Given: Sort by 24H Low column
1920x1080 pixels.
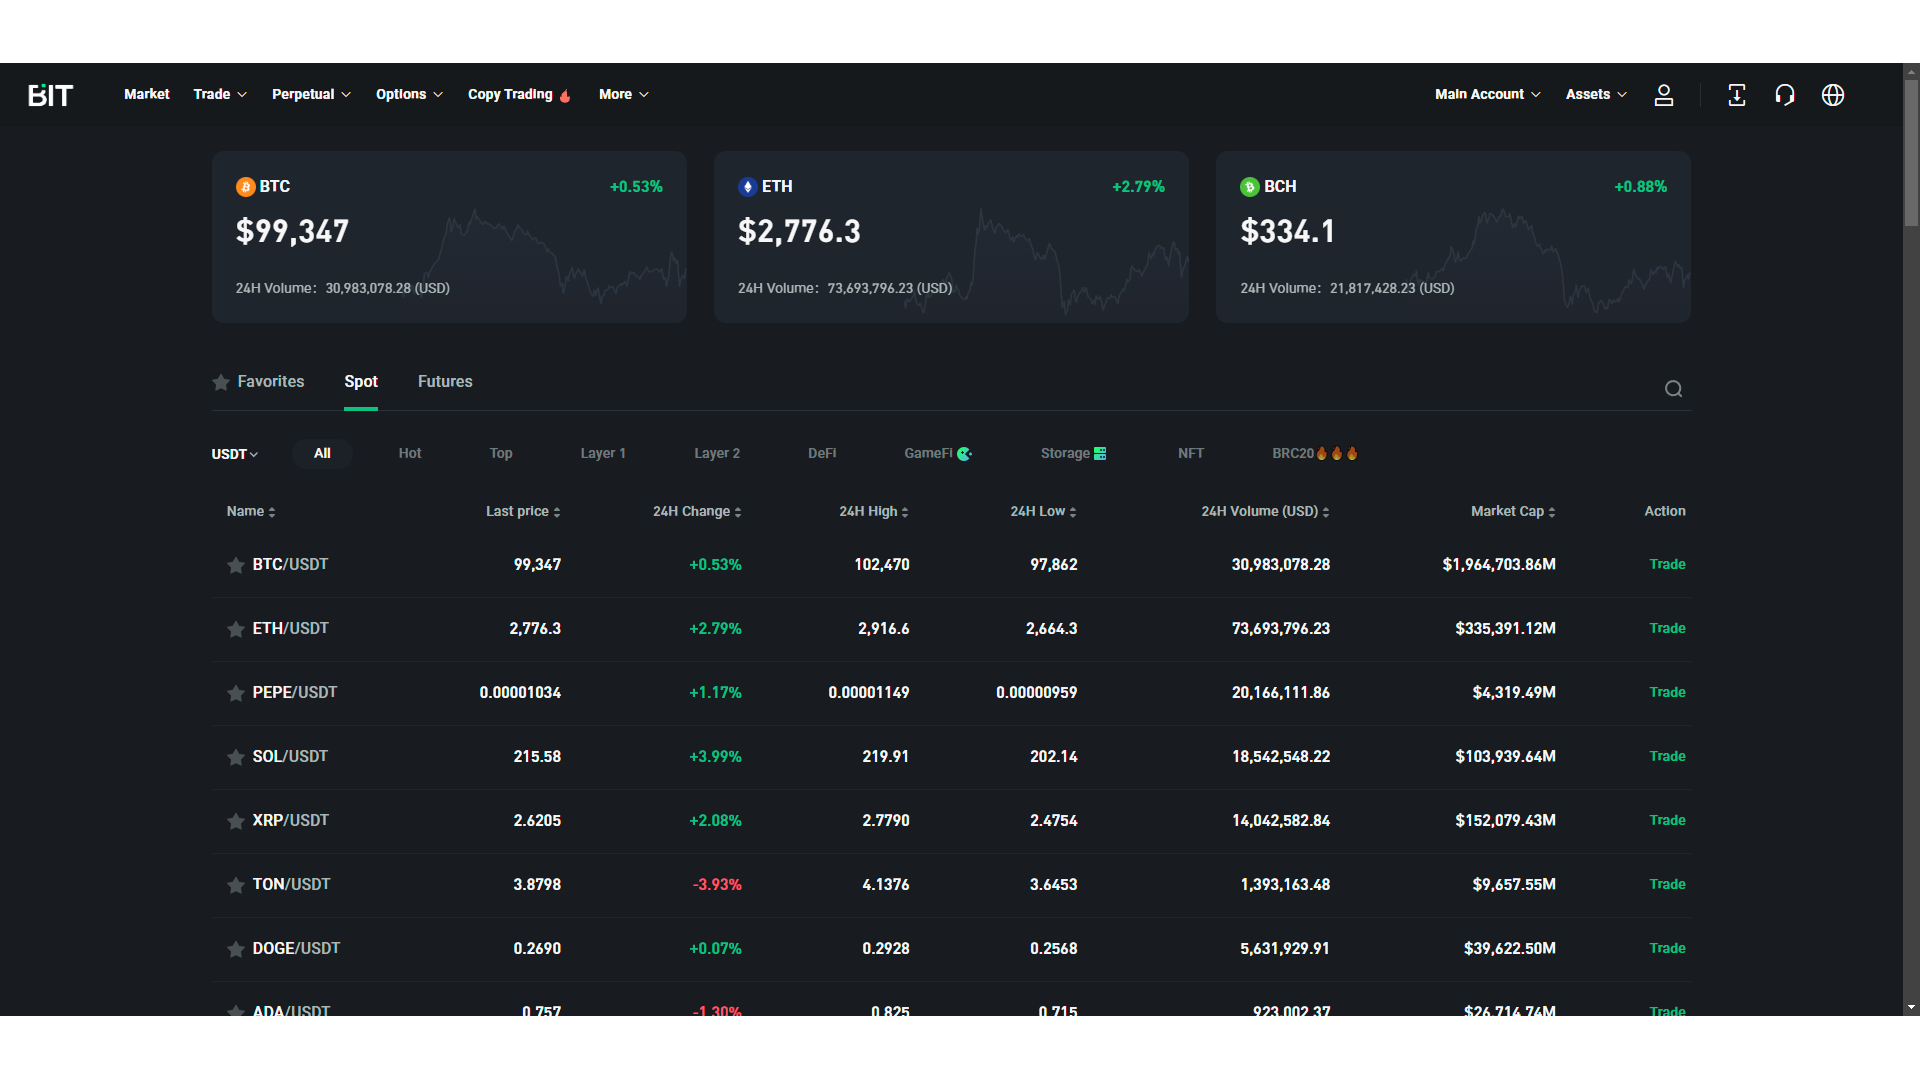Looking at the screenshot, I should click(x=1043, y=511).
